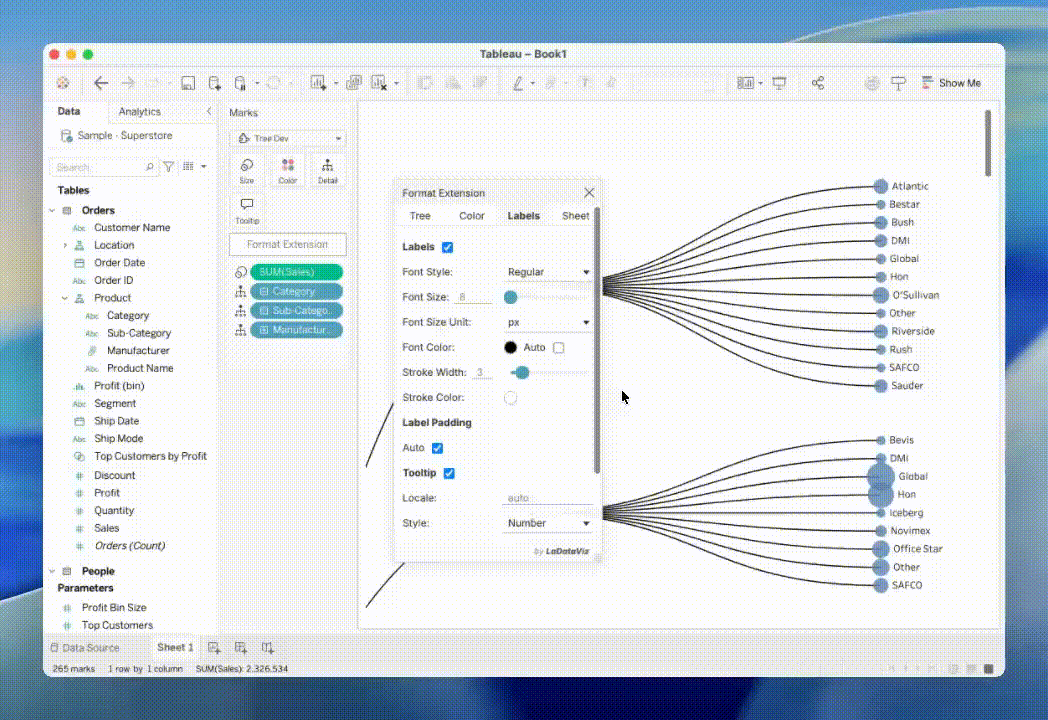Image resolution: width=1048 pixels, height=720 pixels.
Task: Click the Format Extension button
Action: pyautogui.click(x=287, y=244)
